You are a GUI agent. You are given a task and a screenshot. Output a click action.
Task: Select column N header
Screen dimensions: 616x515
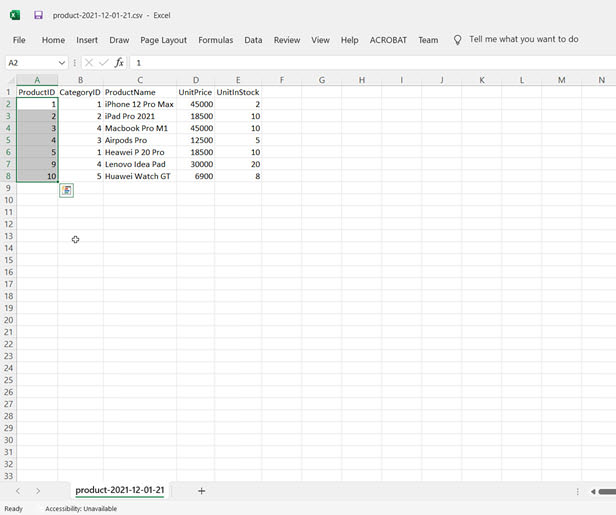pos(601,80)
